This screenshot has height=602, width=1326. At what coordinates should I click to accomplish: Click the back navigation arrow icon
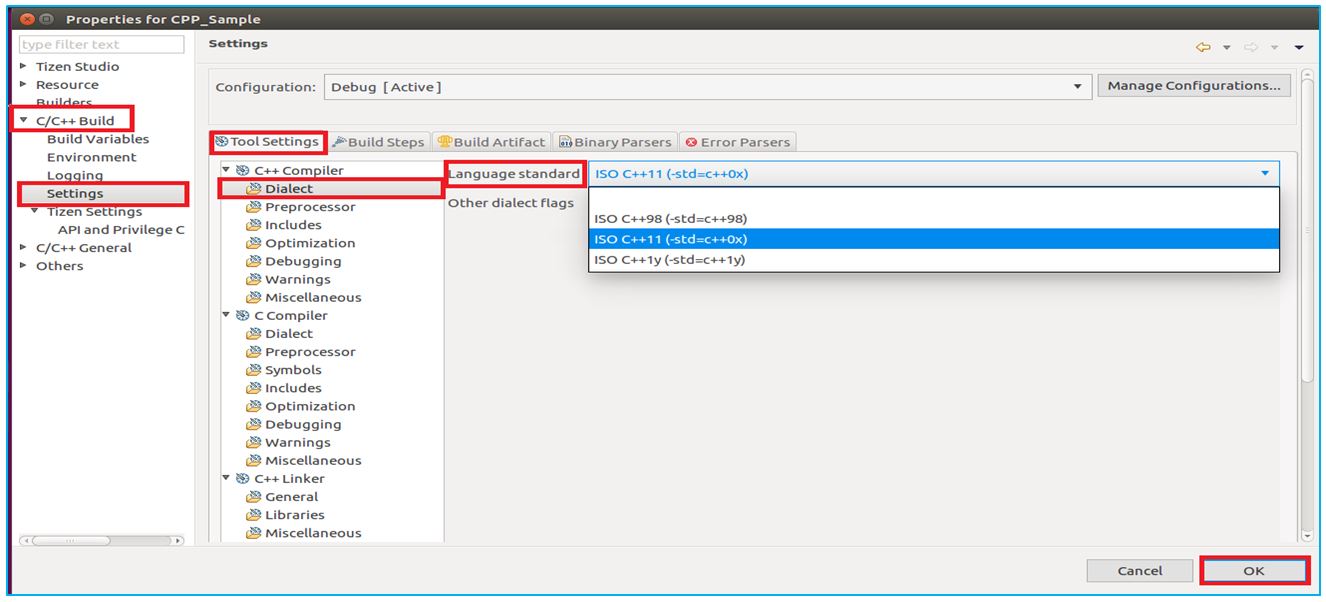(1203, 47)
